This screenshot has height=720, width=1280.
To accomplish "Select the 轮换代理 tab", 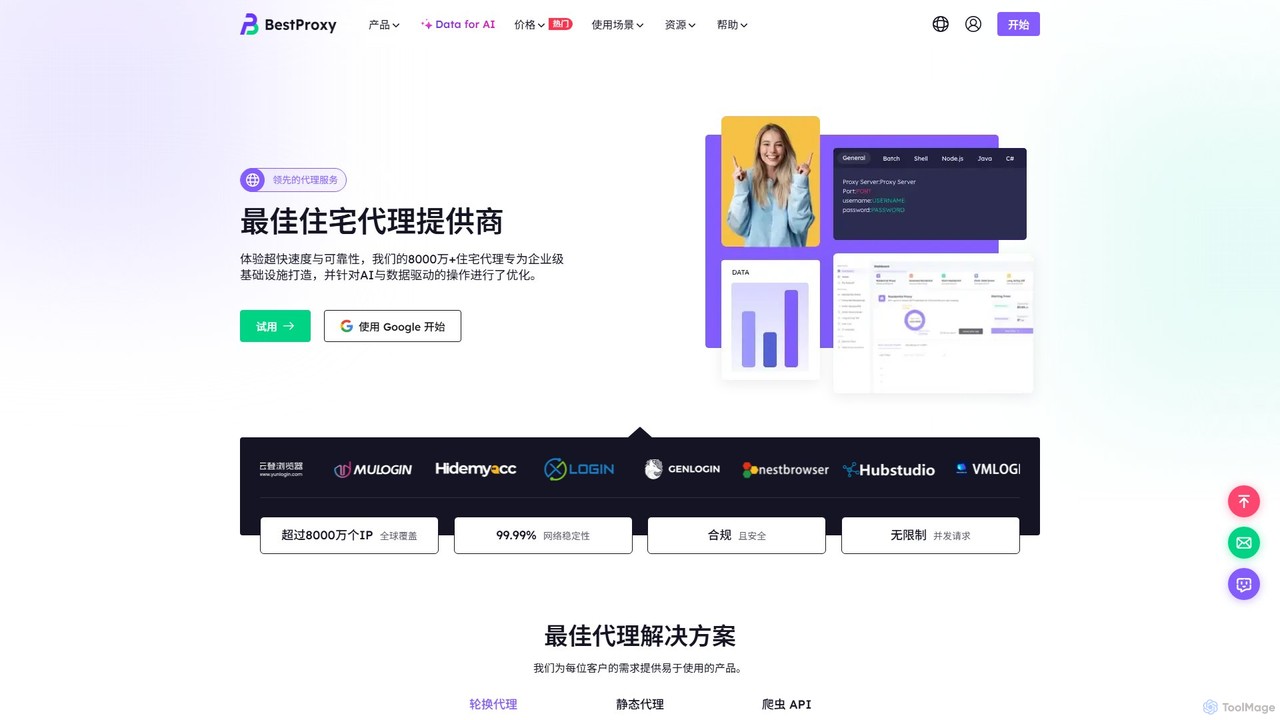I will pyautogui.click(x=493, y=704).
